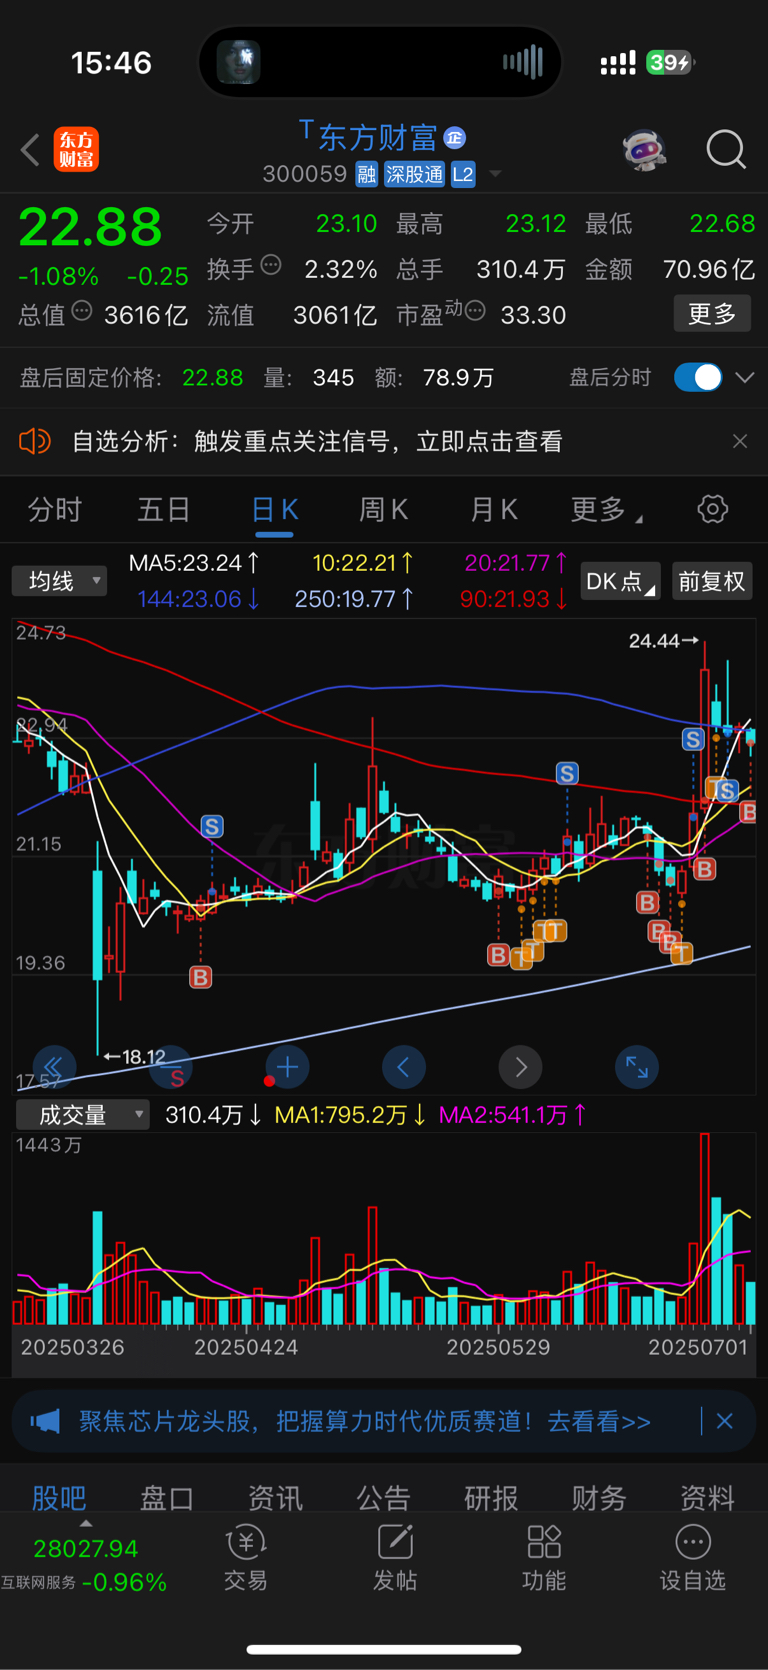
Task: Switch to 五日 chart tab
Action: point(164,510)
